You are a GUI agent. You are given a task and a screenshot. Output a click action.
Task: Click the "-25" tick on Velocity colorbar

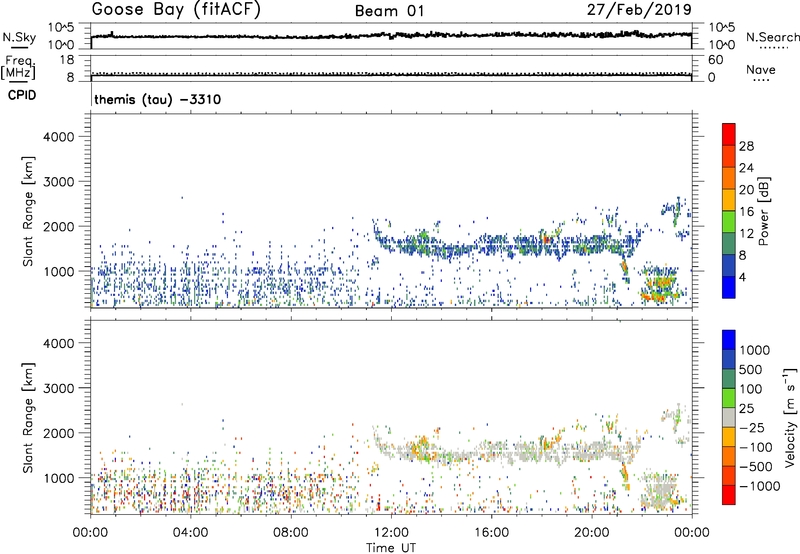[x=752, y=428]
